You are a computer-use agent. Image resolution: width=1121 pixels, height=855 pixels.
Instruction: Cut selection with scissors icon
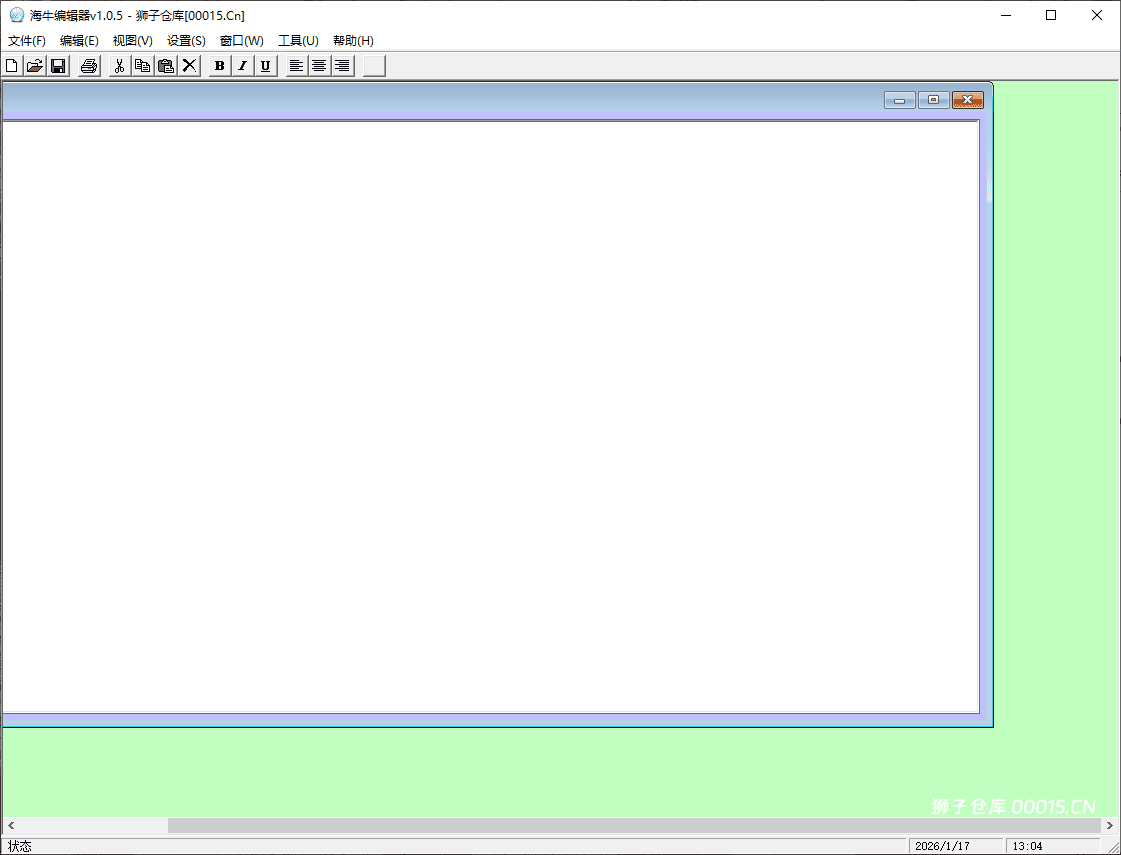pos(119,66)
